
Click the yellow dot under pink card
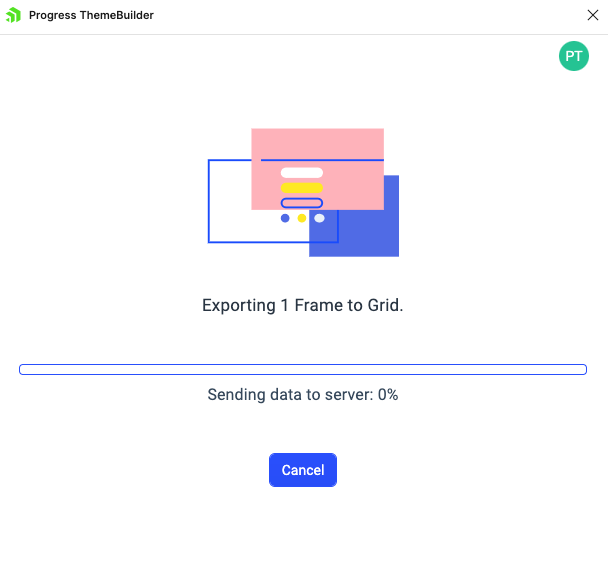click(x=302, y=218)
